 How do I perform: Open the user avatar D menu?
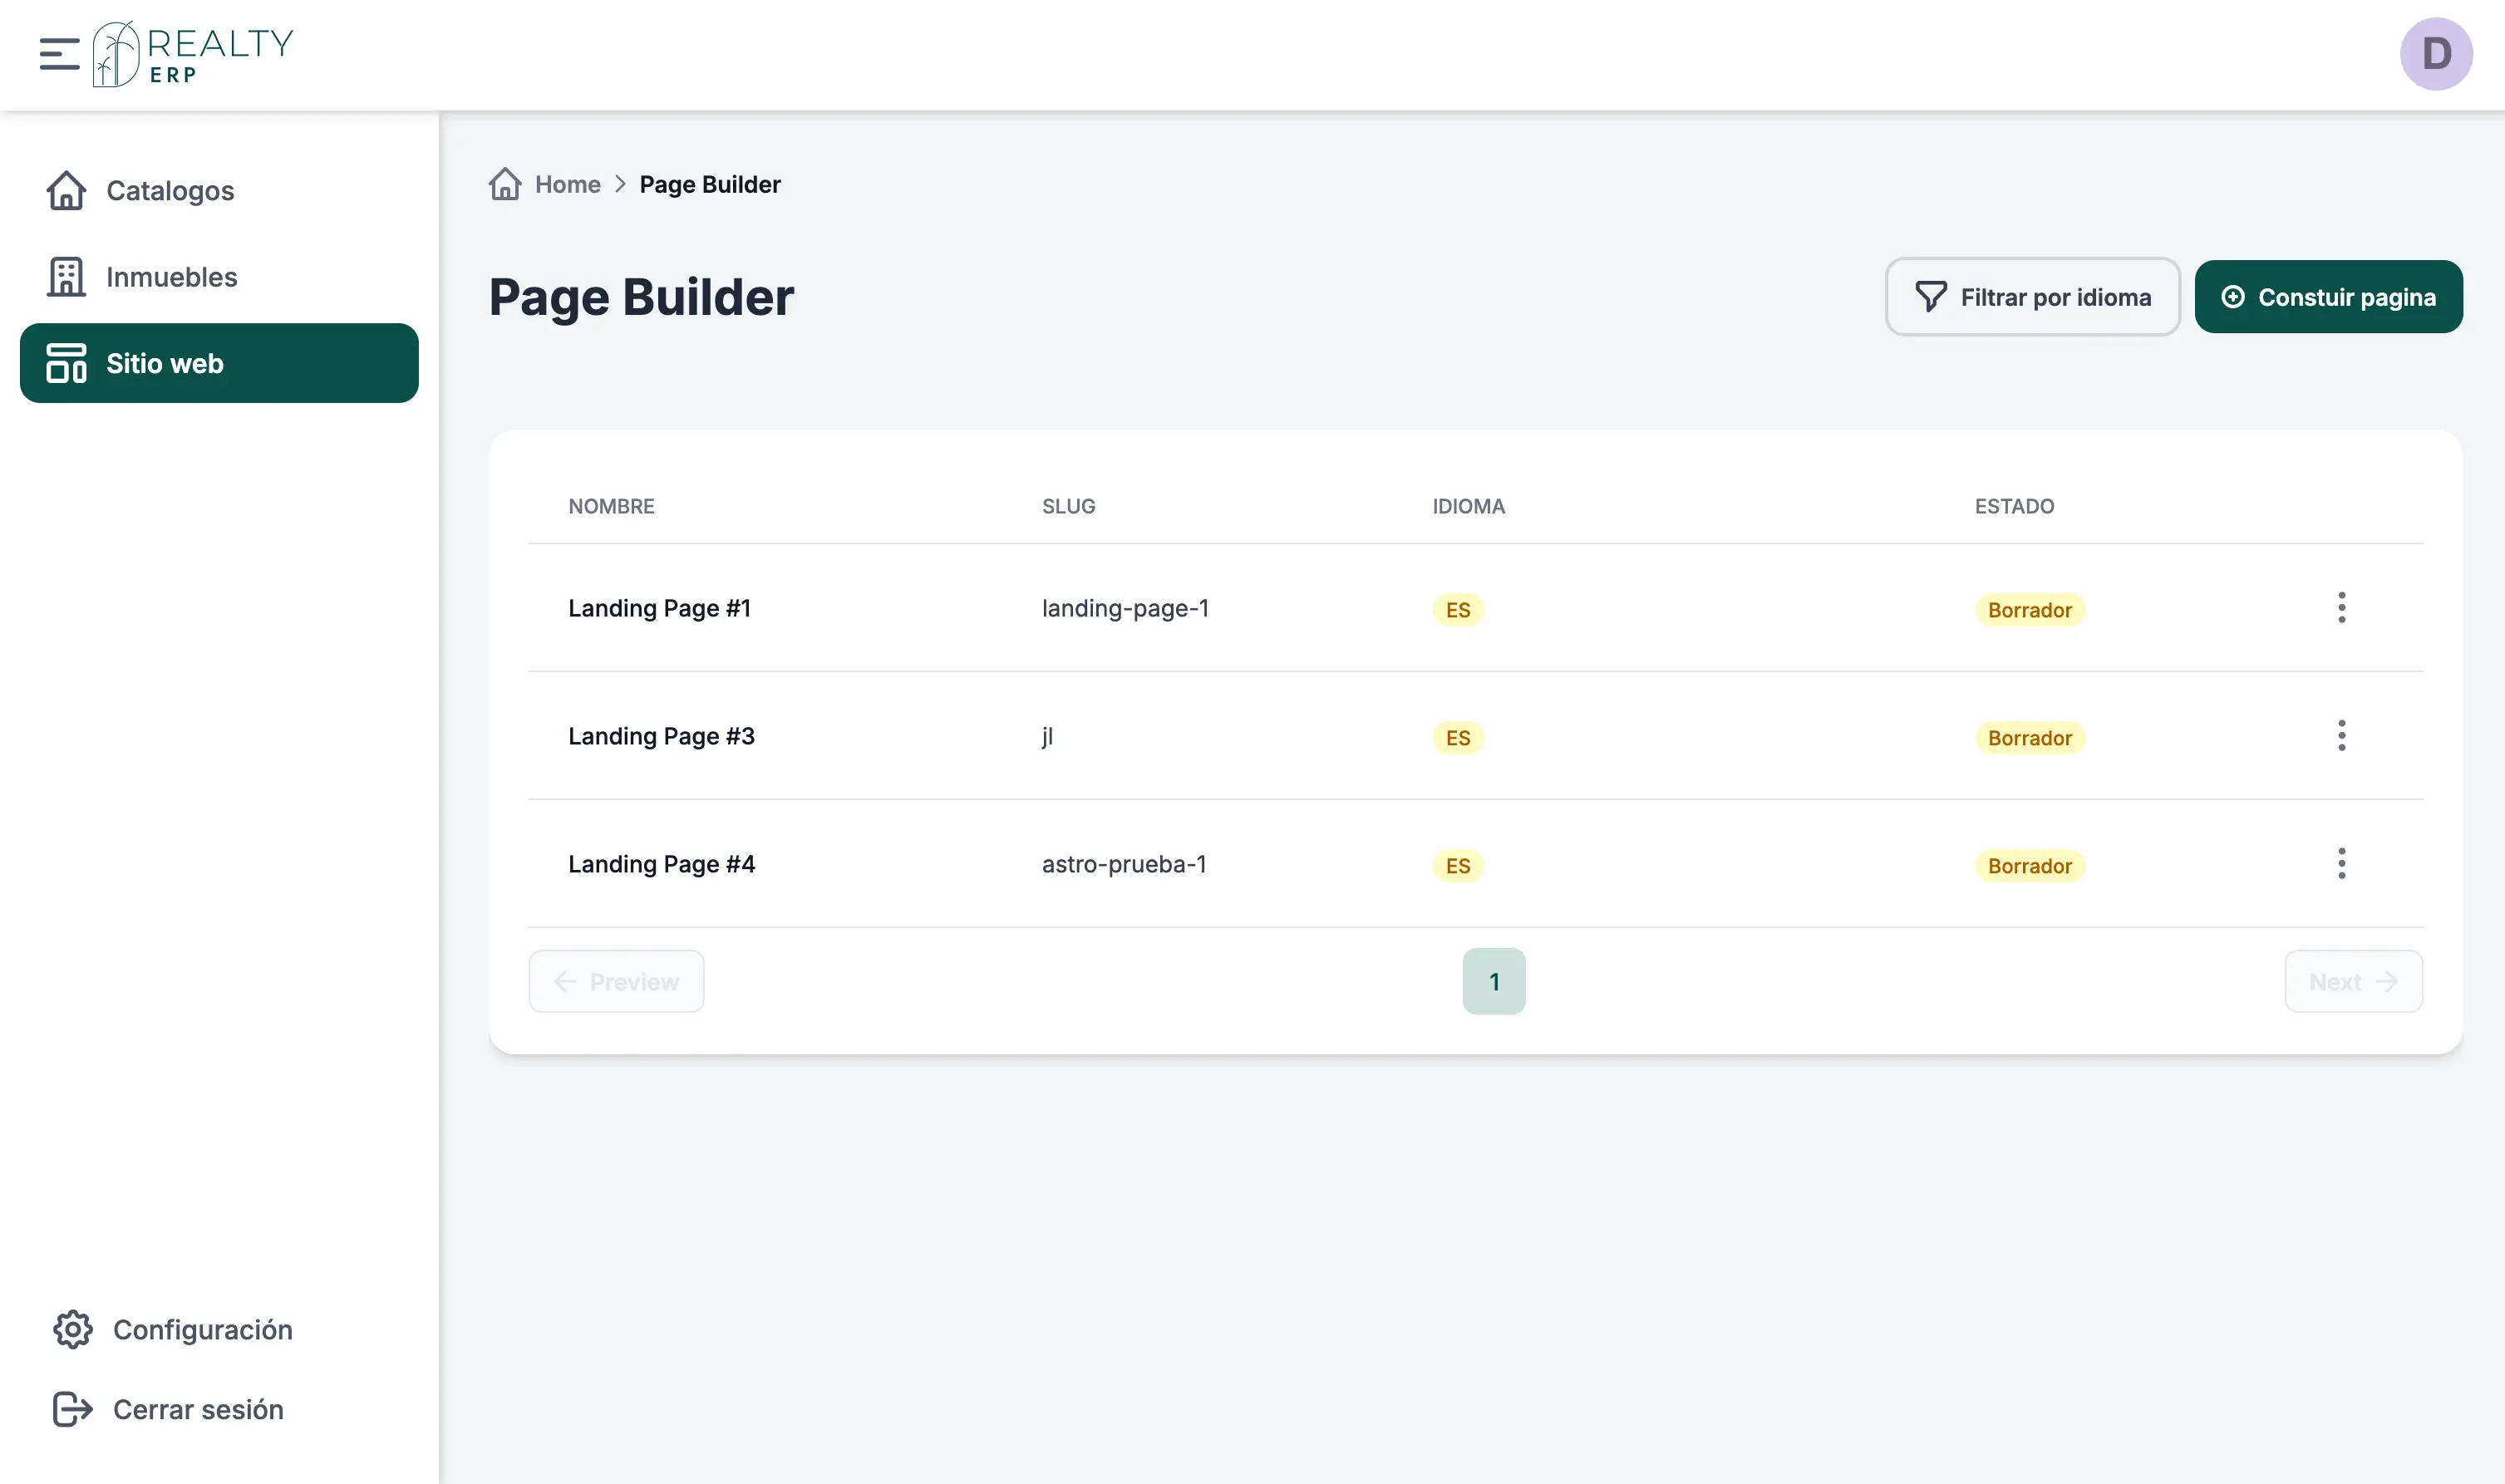(2435, 54)
